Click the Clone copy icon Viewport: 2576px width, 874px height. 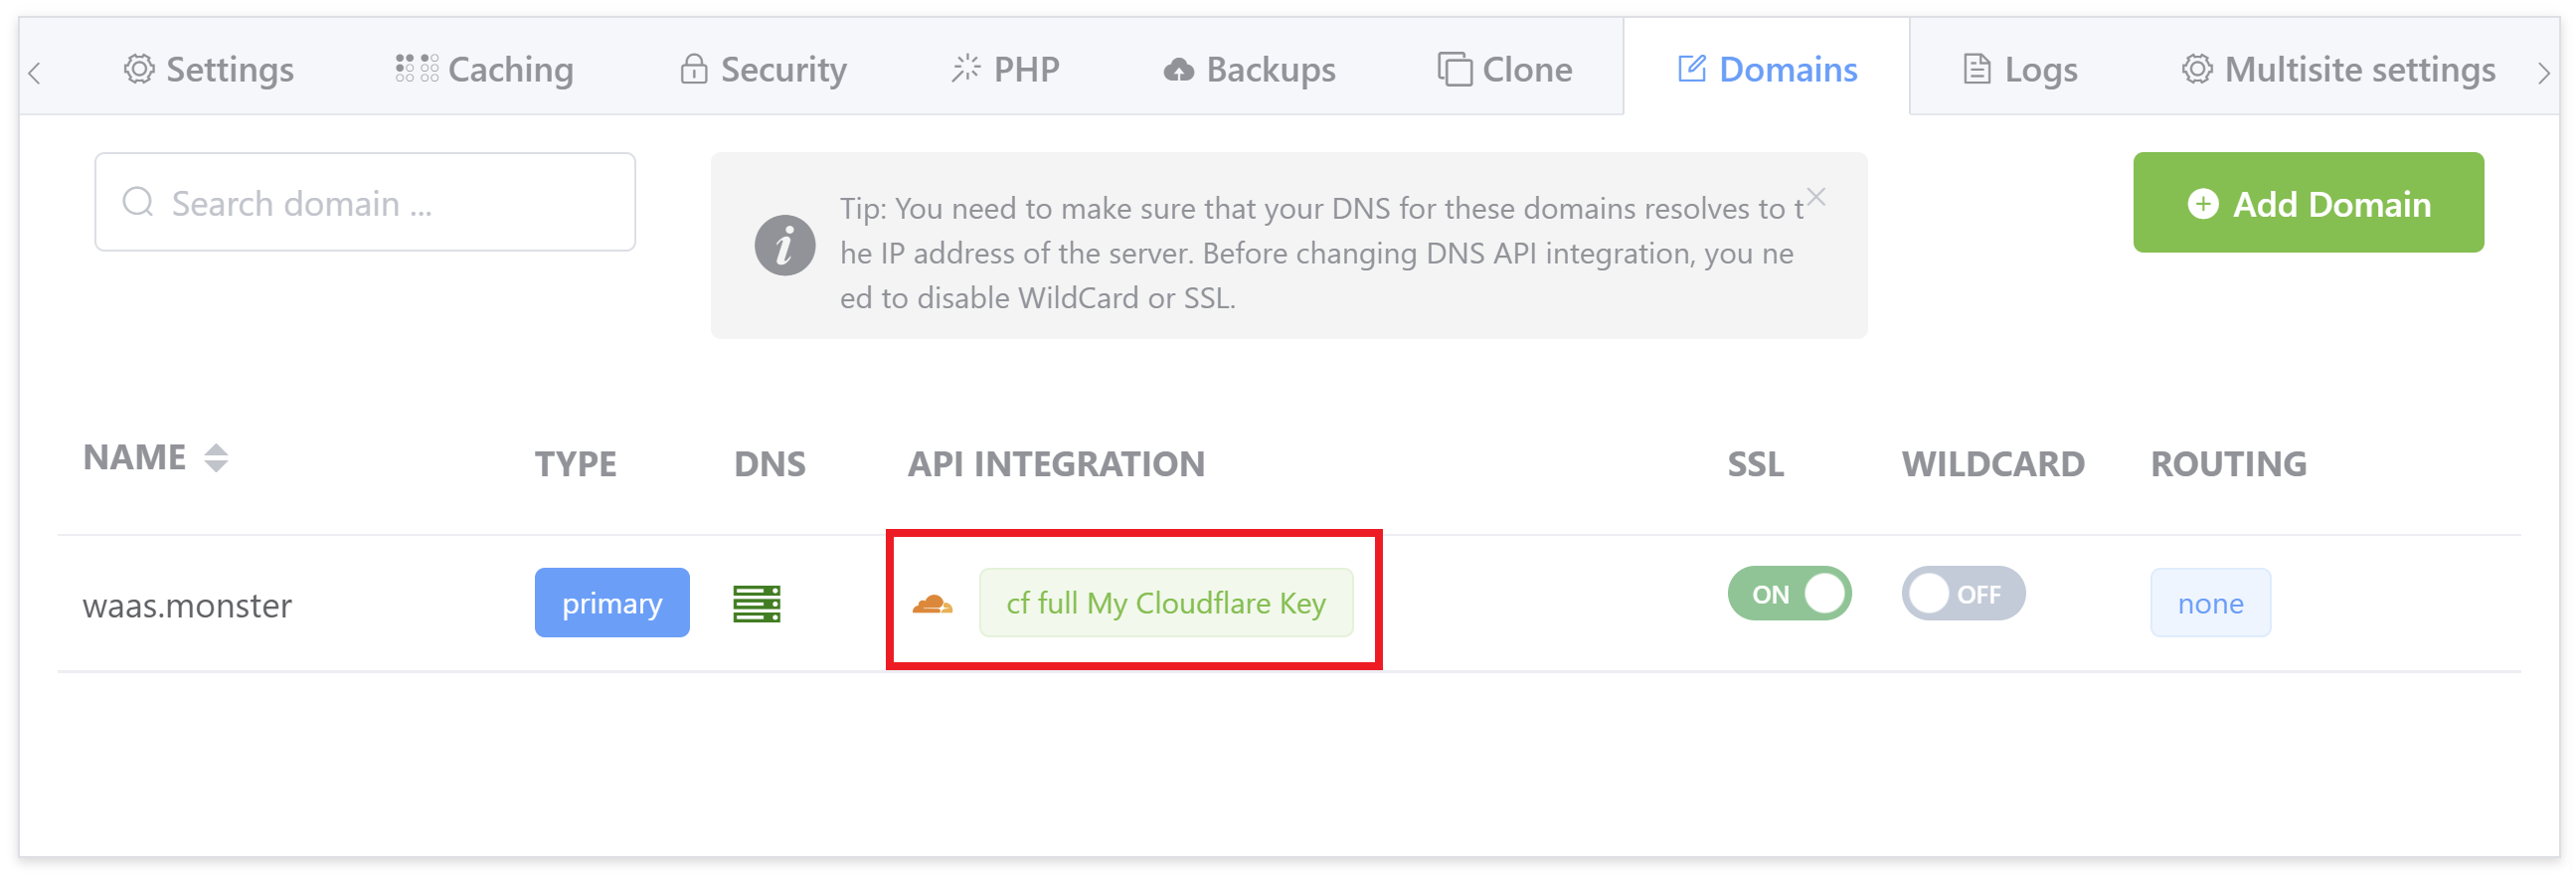click(1454, 69)
